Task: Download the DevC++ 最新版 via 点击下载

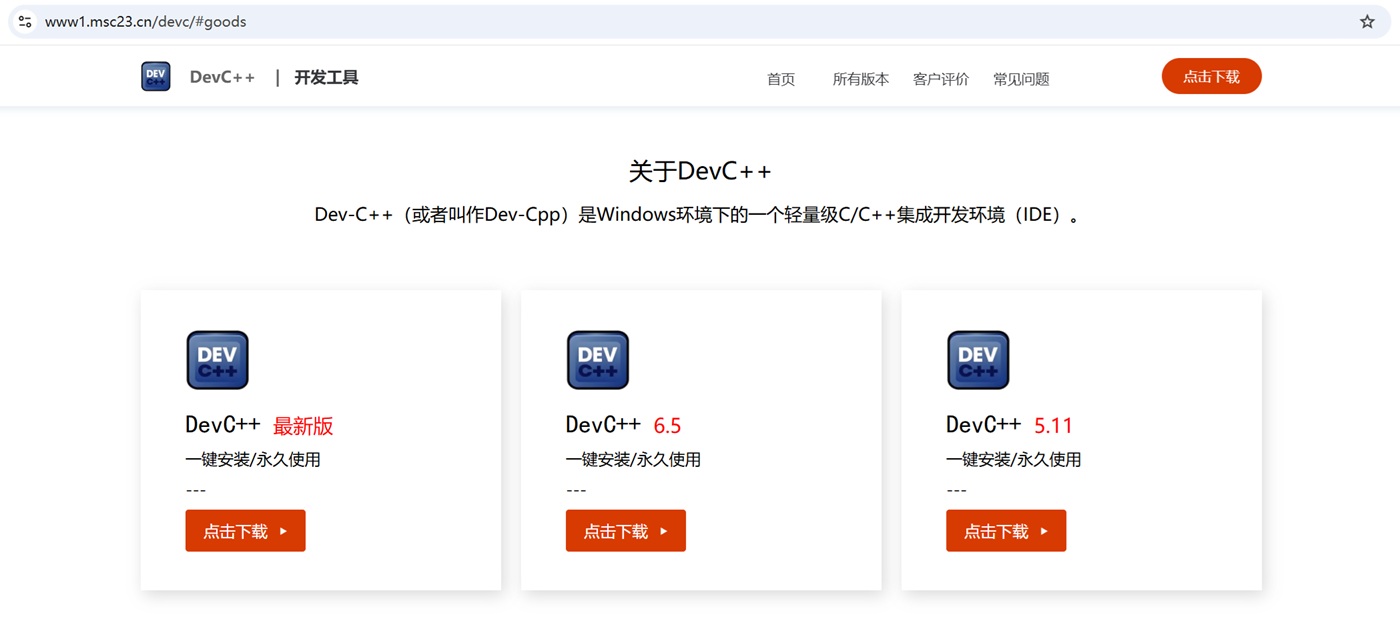Action: point(245,531)
